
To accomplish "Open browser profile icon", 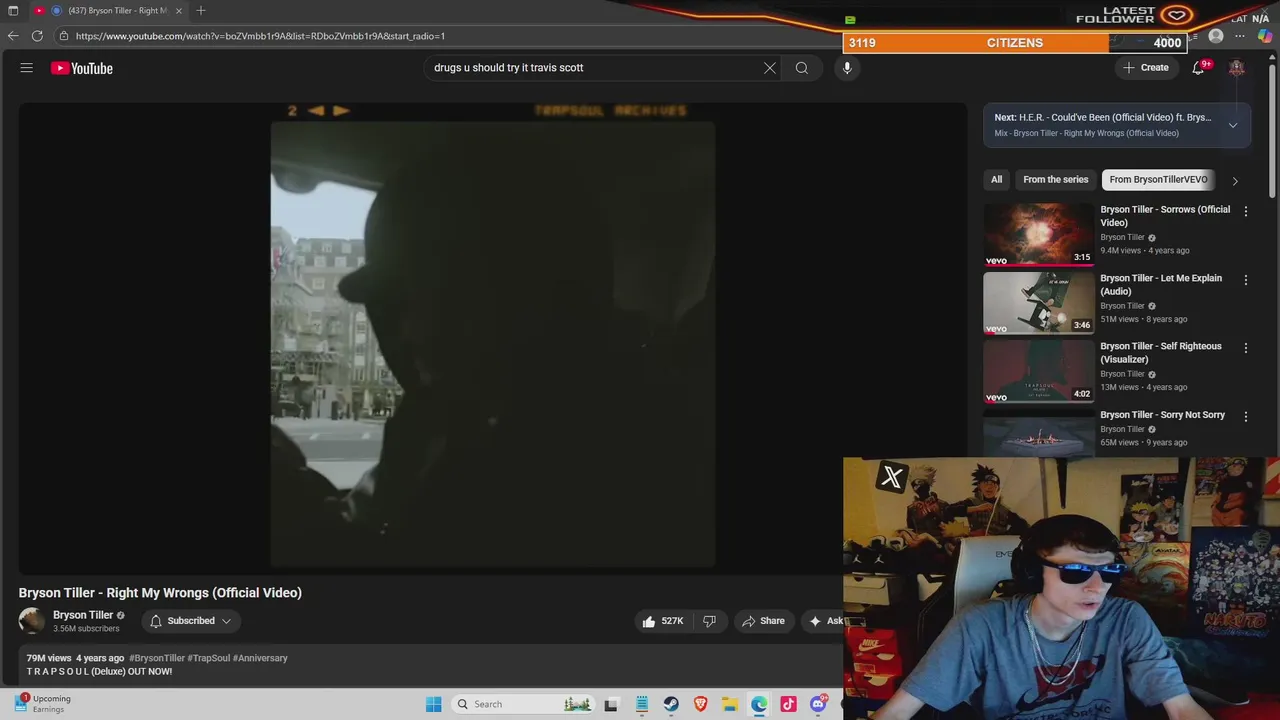I will click(x=1216, y=36).
